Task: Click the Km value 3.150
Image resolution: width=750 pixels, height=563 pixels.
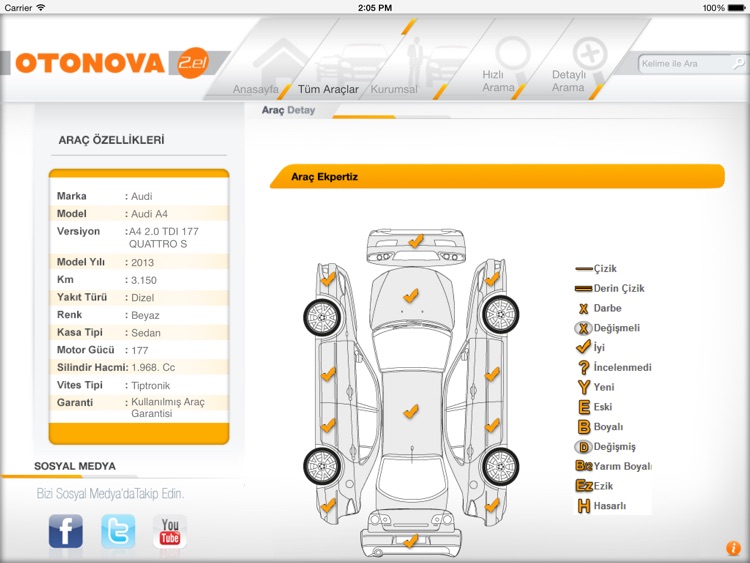Action: 143,280
